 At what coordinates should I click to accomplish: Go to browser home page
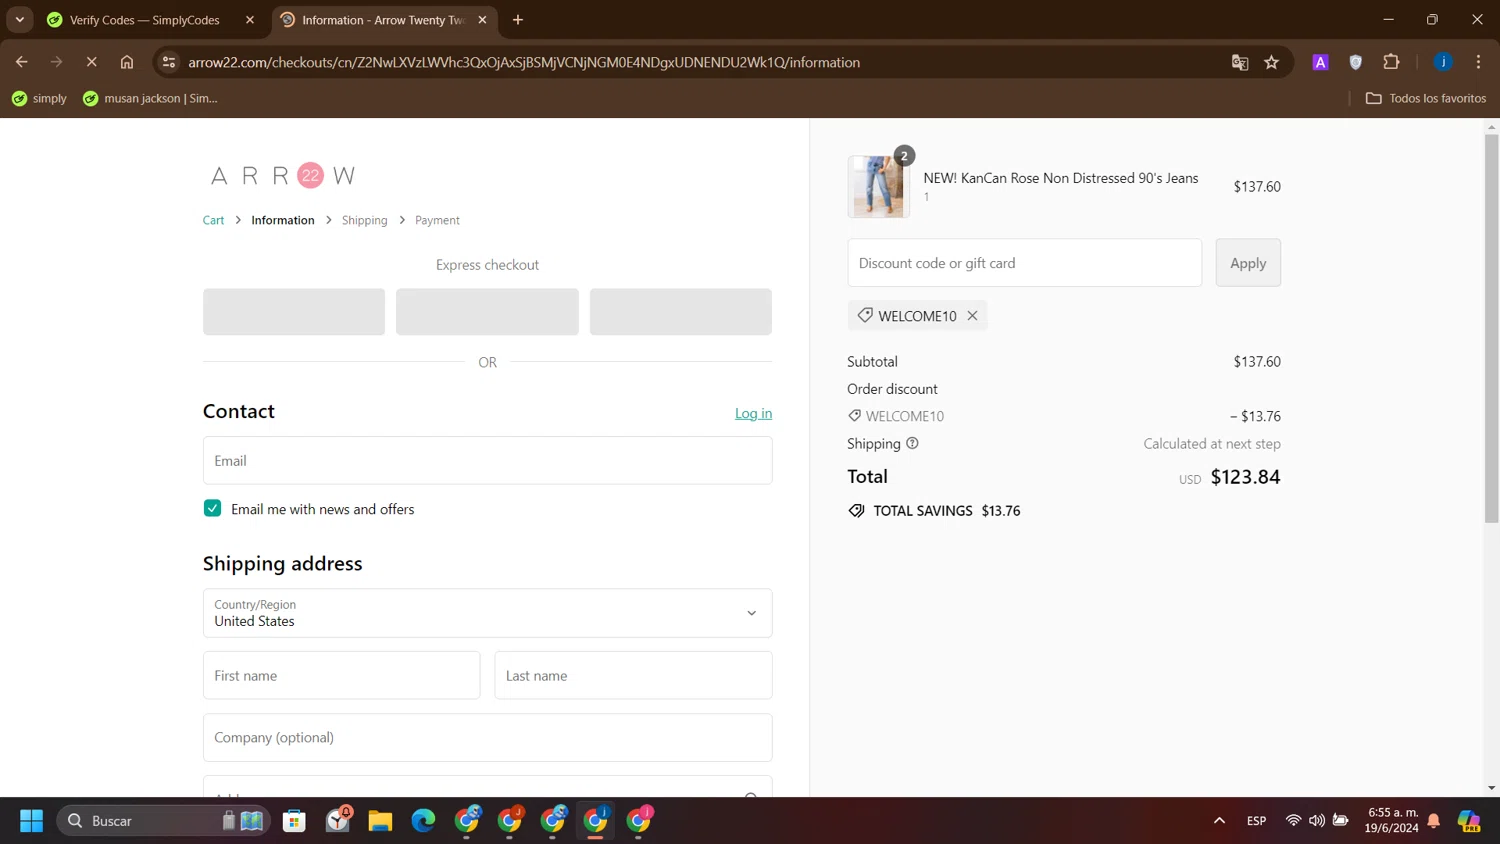(x=127, y=62)
